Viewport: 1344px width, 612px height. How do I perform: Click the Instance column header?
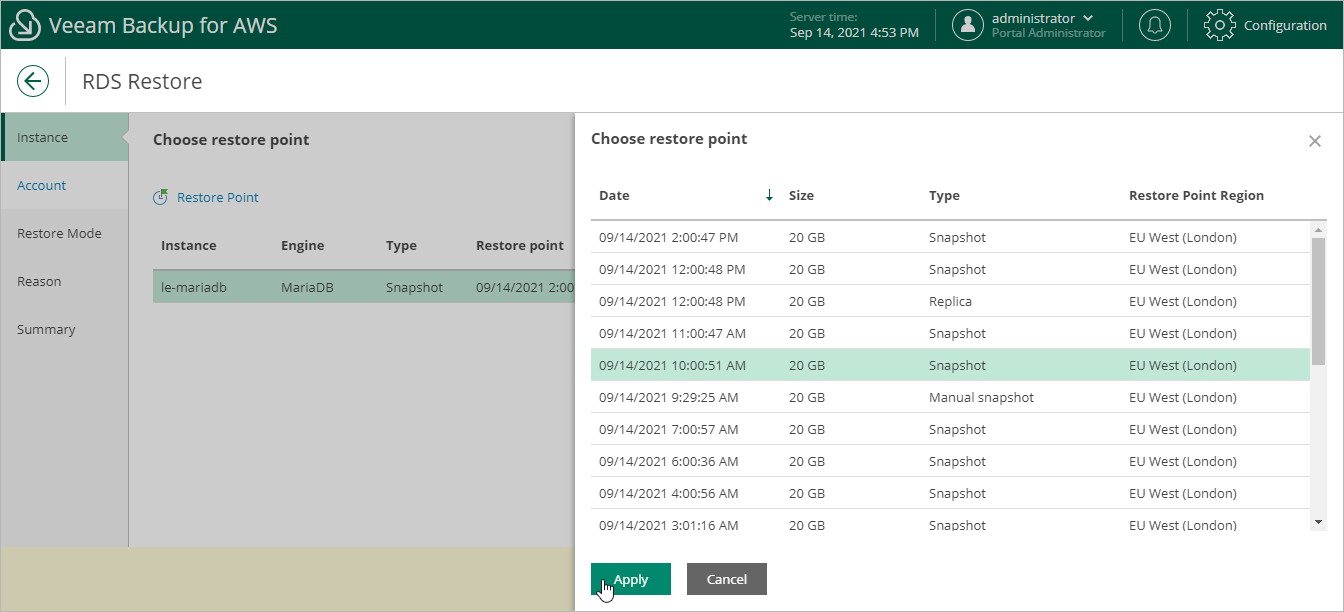pyautogui.click(x=188, y=245)
